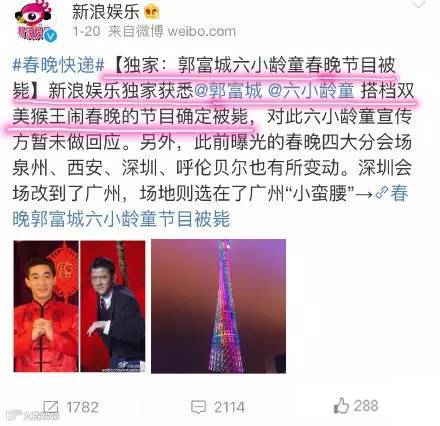440x426 pixels.
Task: Like the post with thumbs-up icon
Action: tap(341, 406)
